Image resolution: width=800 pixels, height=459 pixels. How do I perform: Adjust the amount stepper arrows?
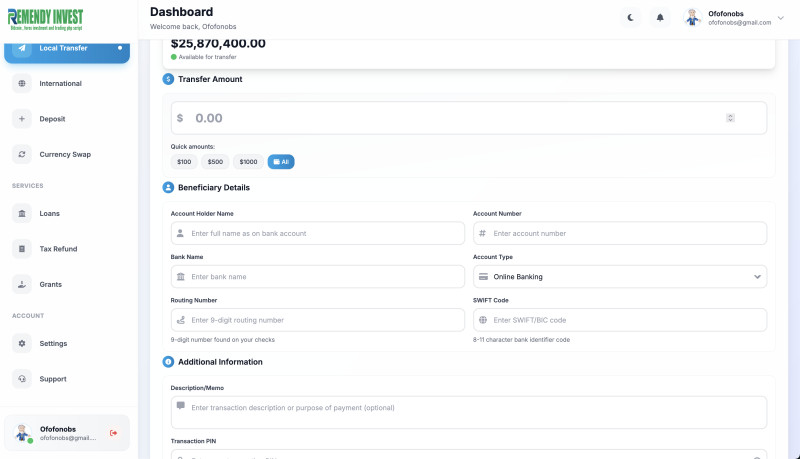click(730, 118)
